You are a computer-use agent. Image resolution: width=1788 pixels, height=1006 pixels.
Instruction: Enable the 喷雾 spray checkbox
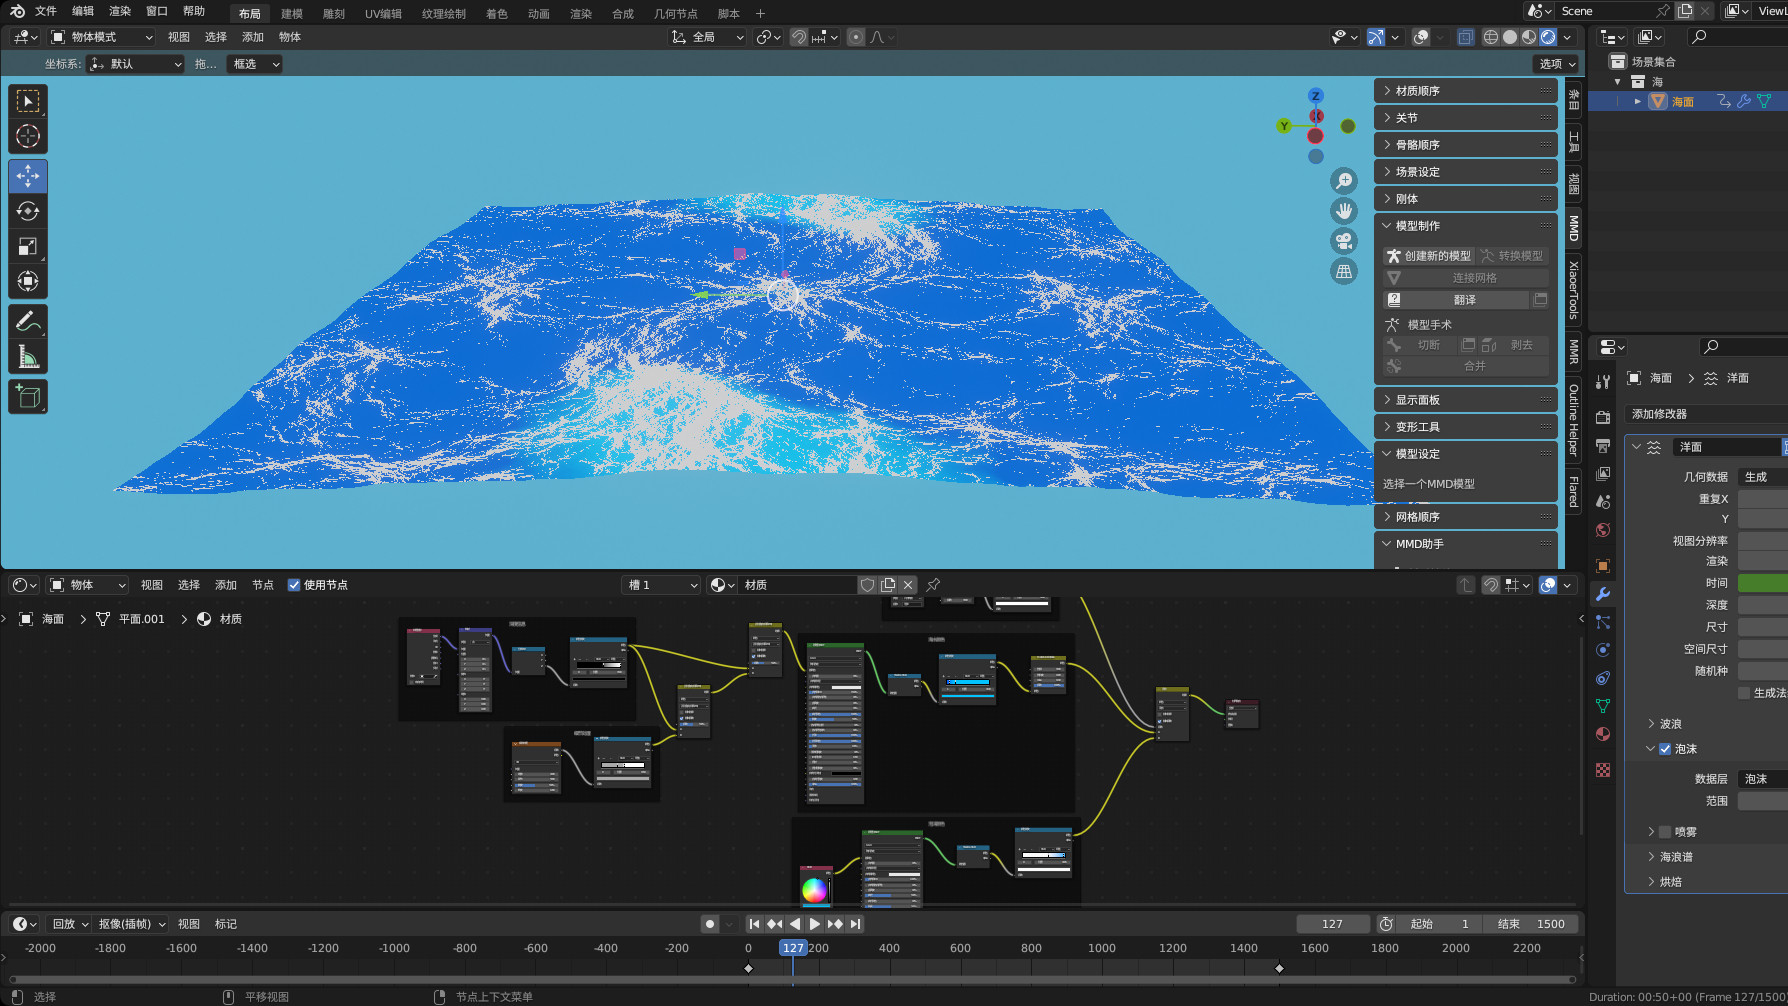click(1665, 832)
